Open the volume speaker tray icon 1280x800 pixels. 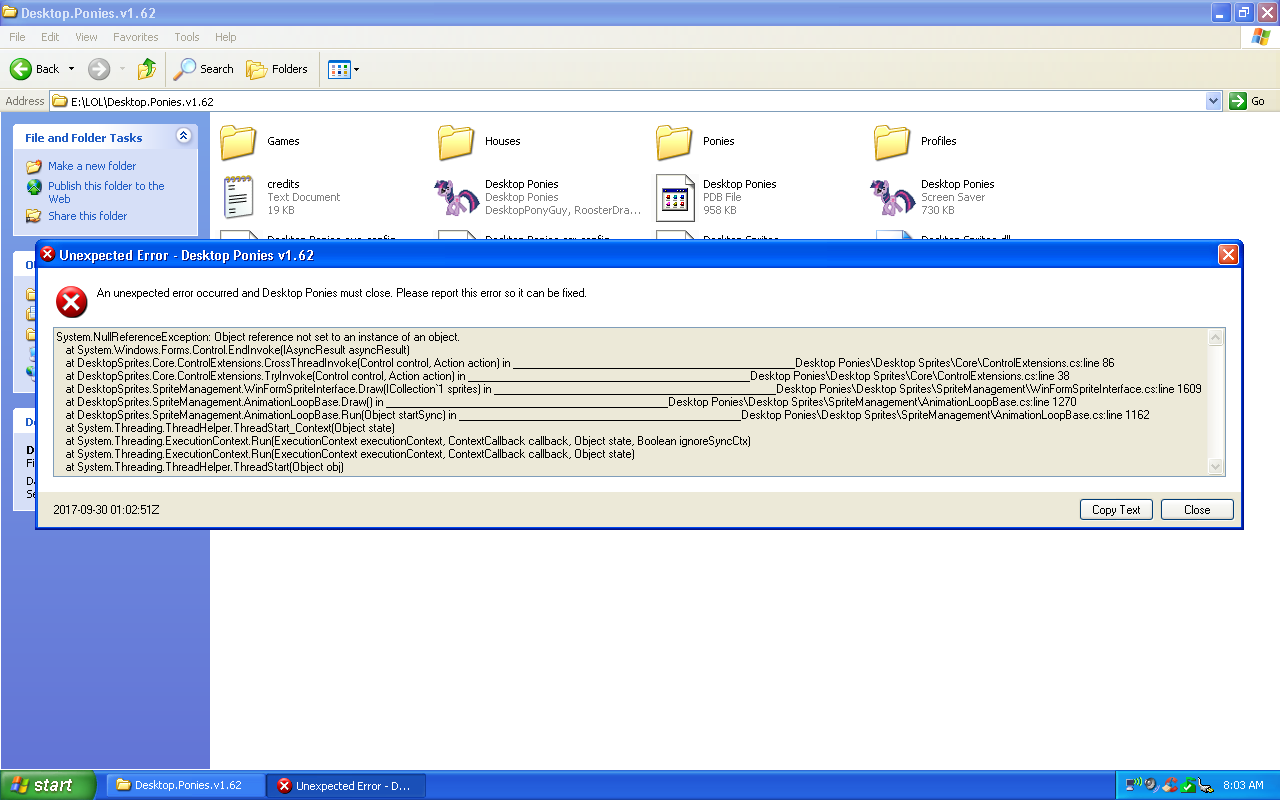[x=1151, y=785]
